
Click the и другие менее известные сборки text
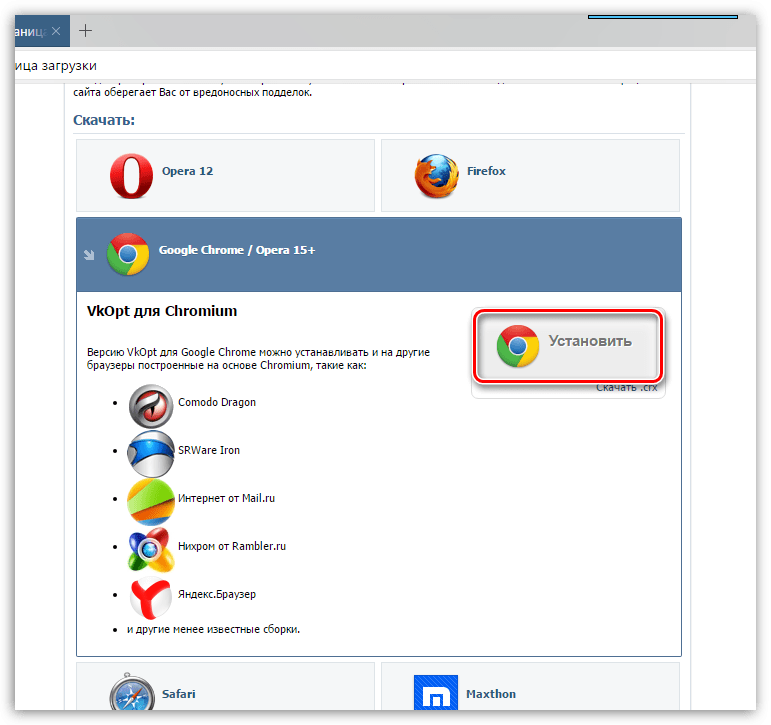point(213,630)
